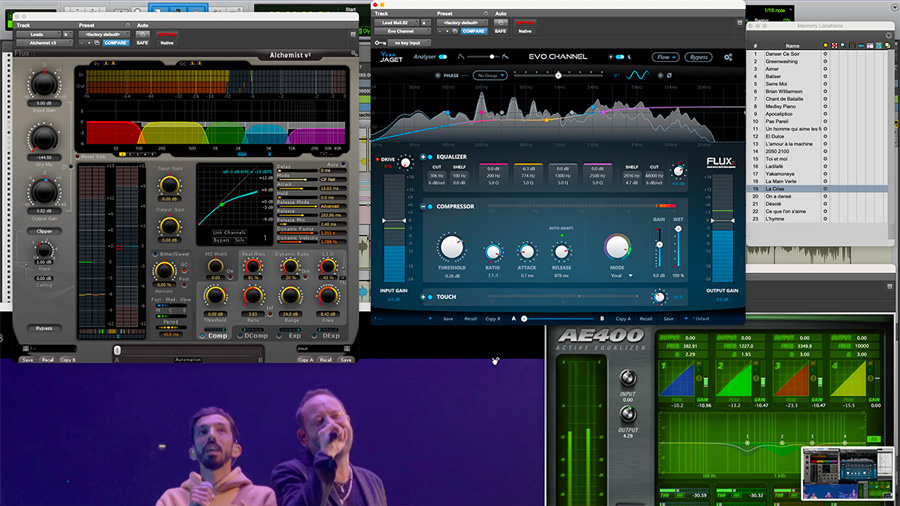Viewport: 900px width, 506px height.
Task: Toggle the Evo Channel Phase enable button
Action: click(437, 75)
